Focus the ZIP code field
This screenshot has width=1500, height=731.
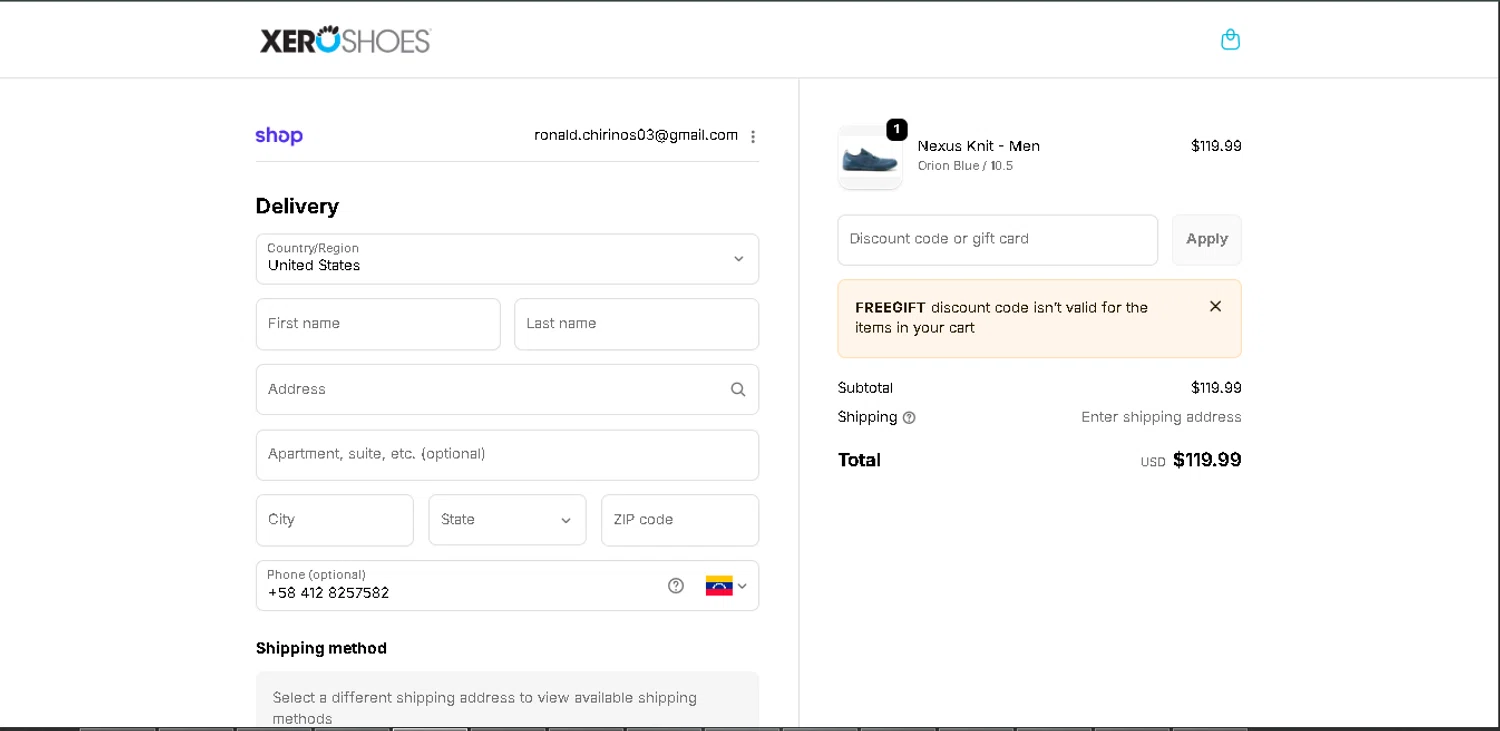[x=680, y=520]
